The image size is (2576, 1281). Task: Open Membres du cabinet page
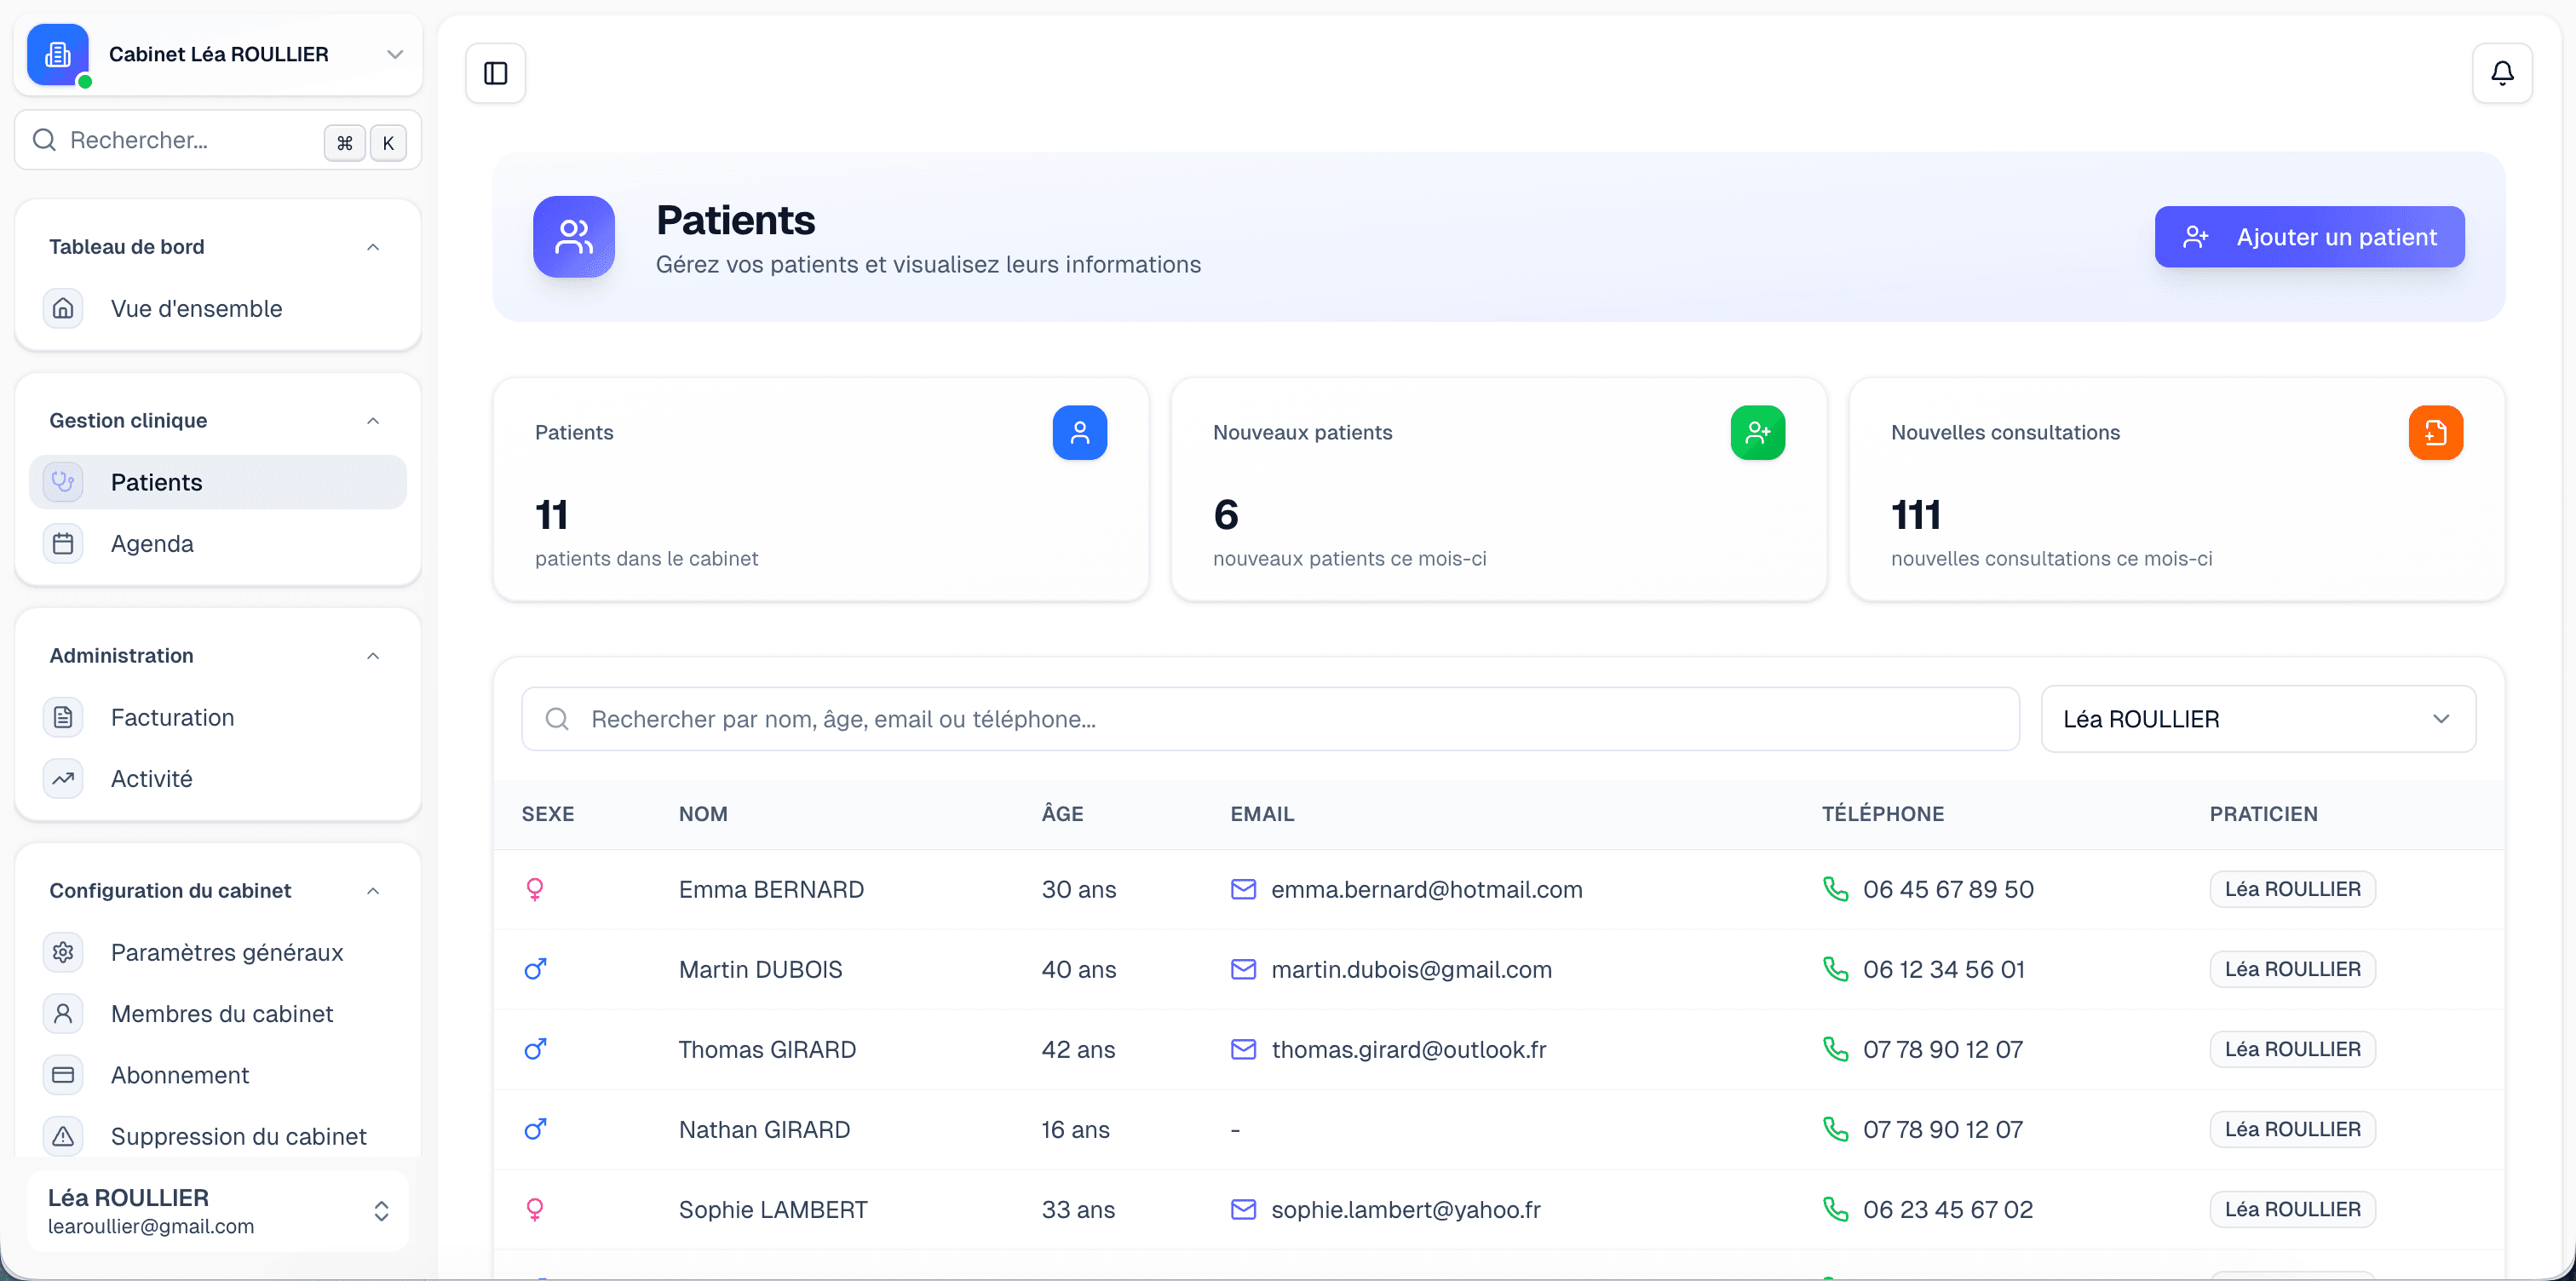[221, 1014]
